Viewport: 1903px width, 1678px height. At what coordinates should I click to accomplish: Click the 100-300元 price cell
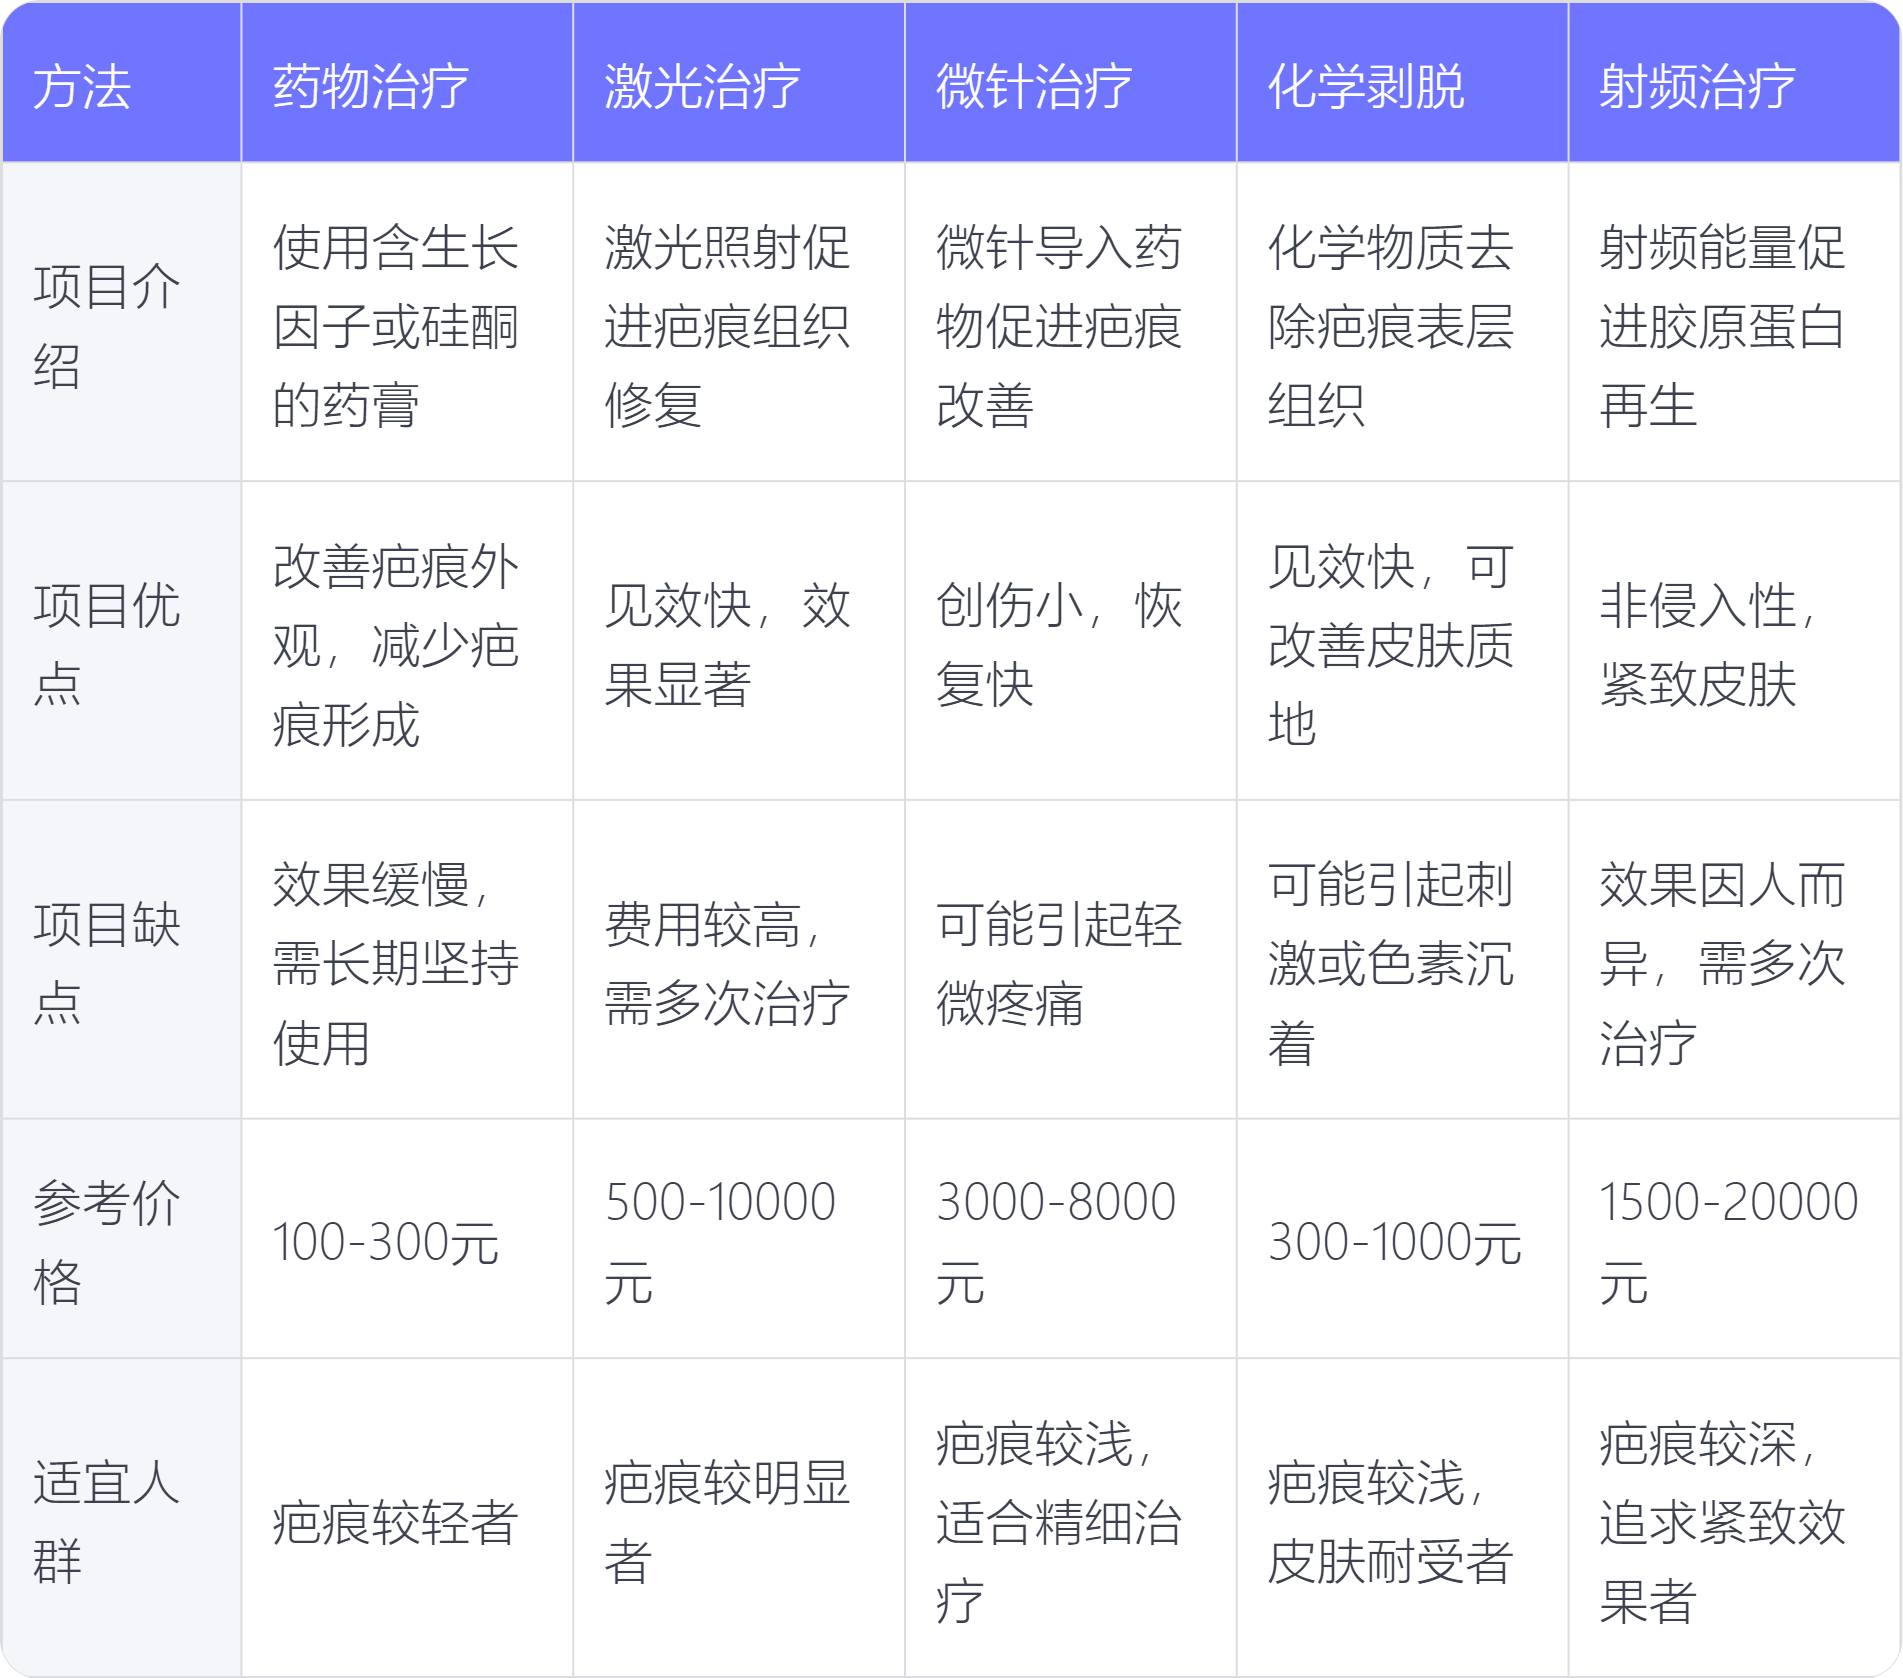[386, 1242]
